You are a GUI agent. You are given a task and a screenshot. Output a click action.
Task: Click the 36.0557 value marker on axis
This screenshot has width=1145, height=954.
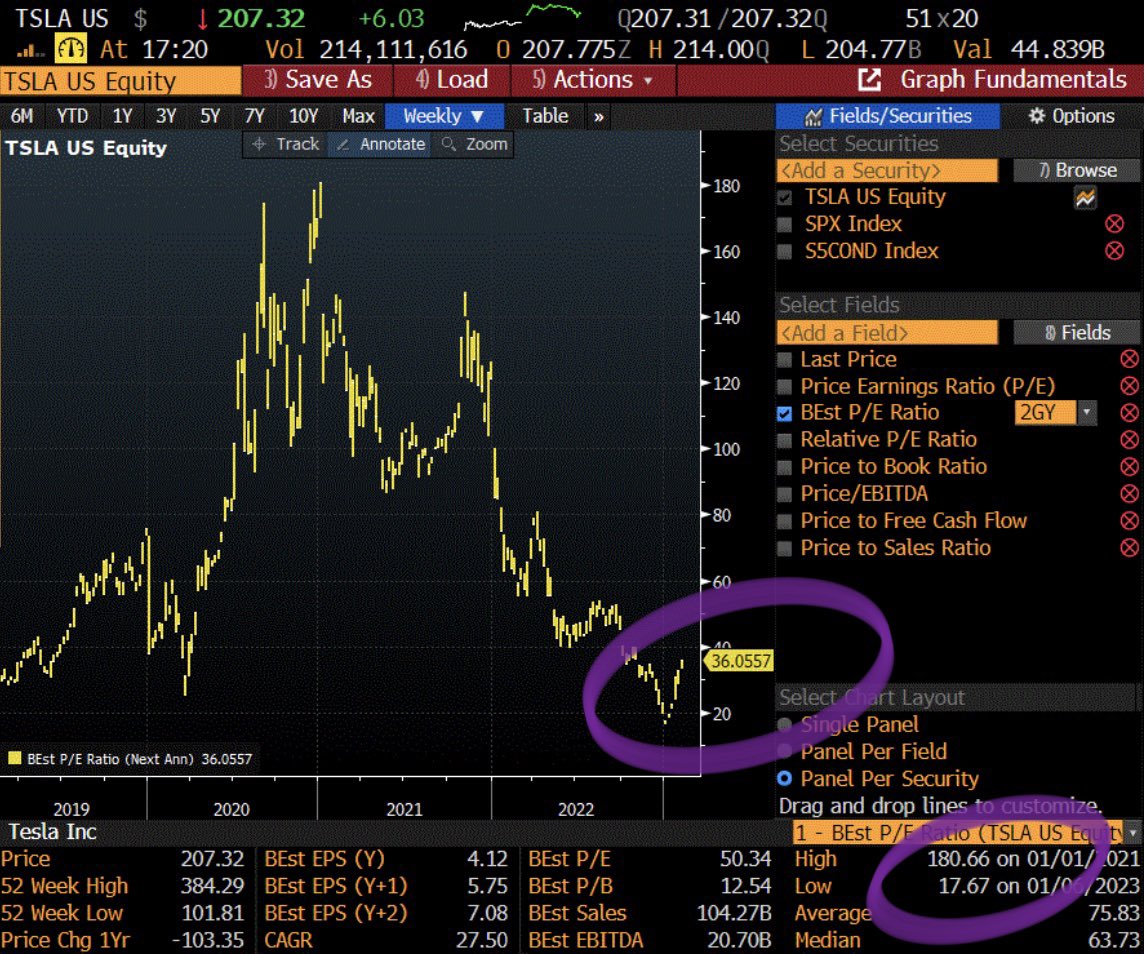point(738,661)
